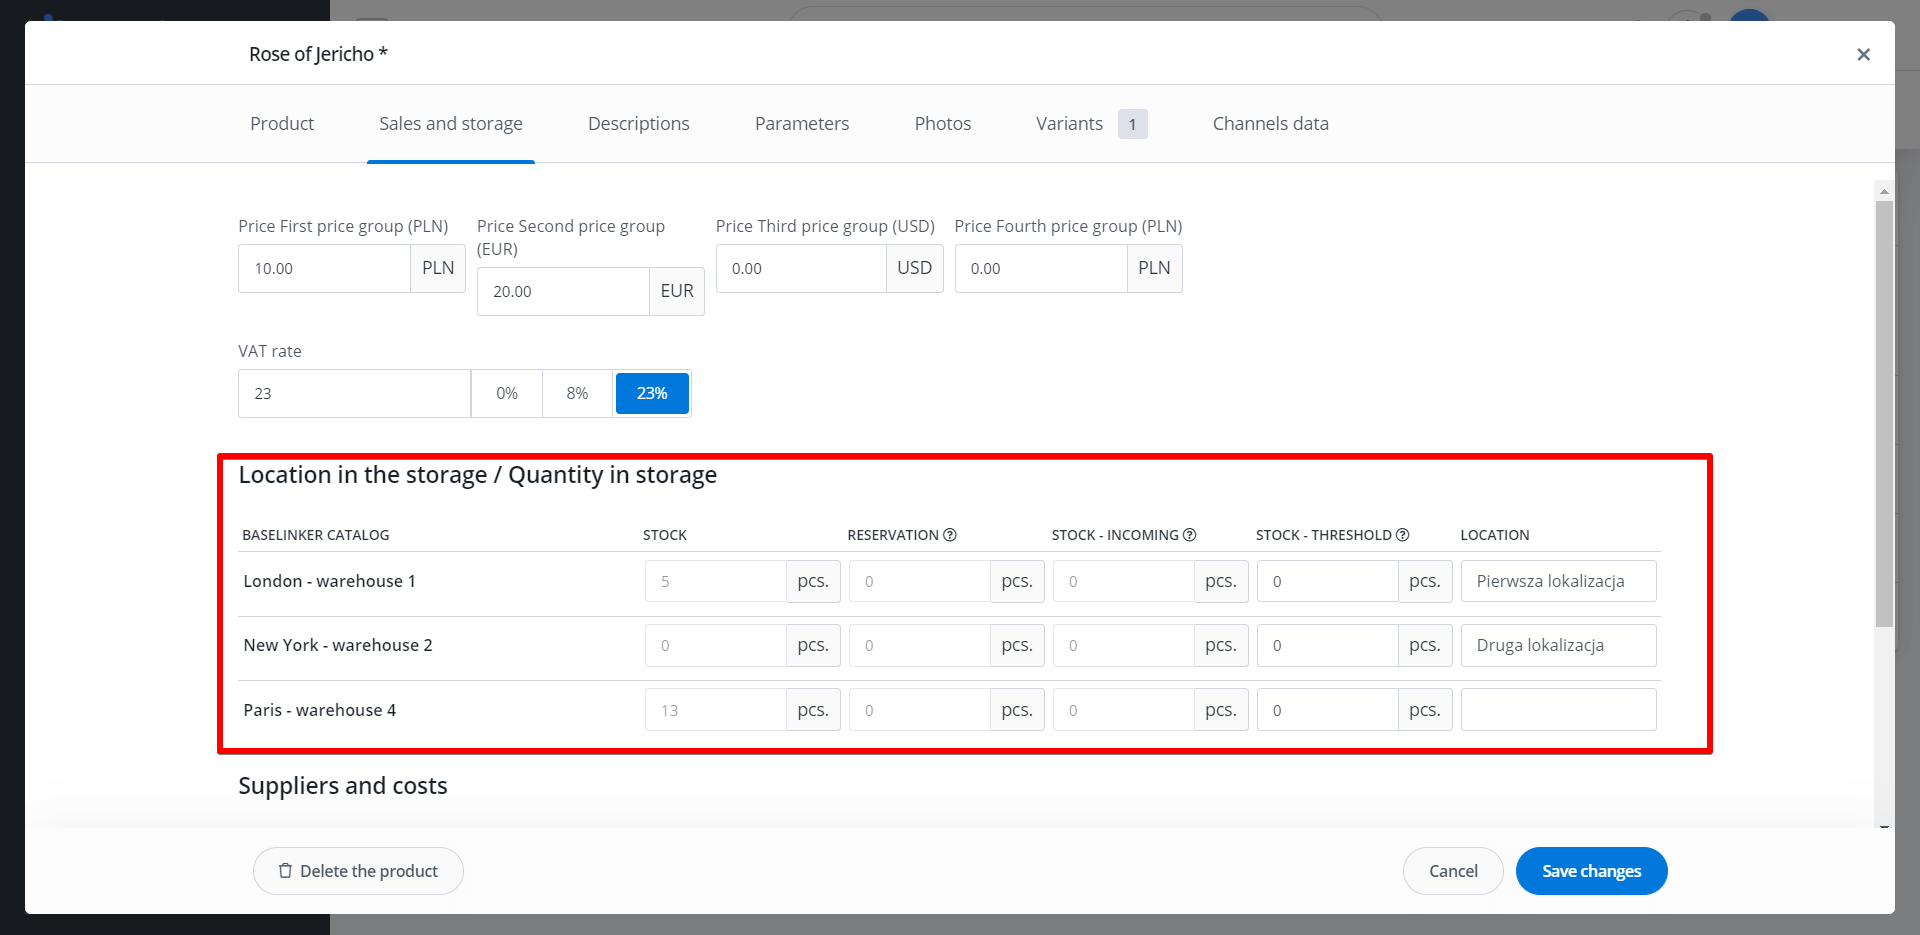The image size is (1920, 935).
Task: Edit the Second price group EUR field
Action: [x=563, y=291]
